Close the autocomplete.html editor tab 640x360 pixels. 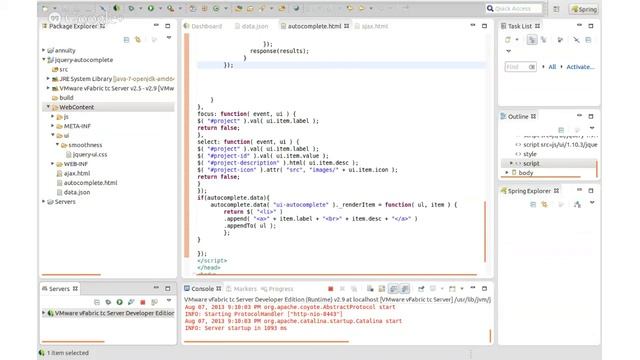tap(347, 26)
